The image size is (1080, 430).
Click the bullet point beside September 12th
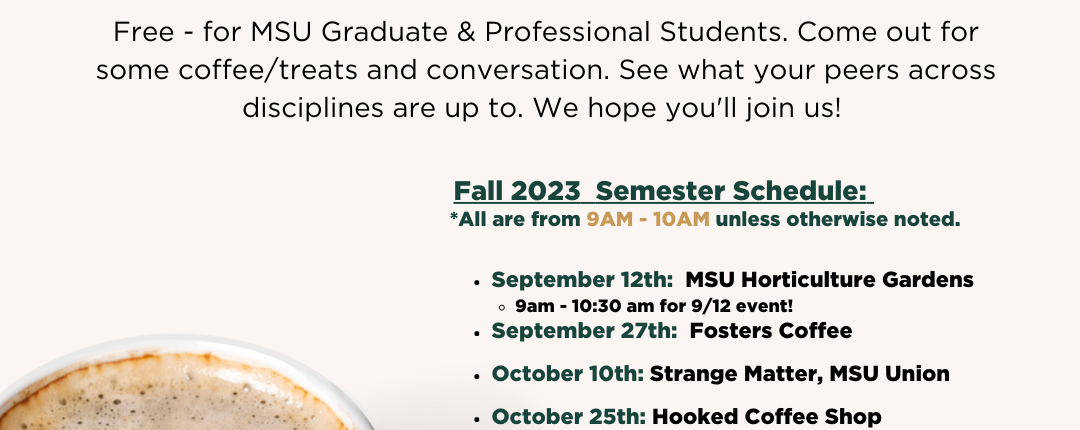[477, 281]
